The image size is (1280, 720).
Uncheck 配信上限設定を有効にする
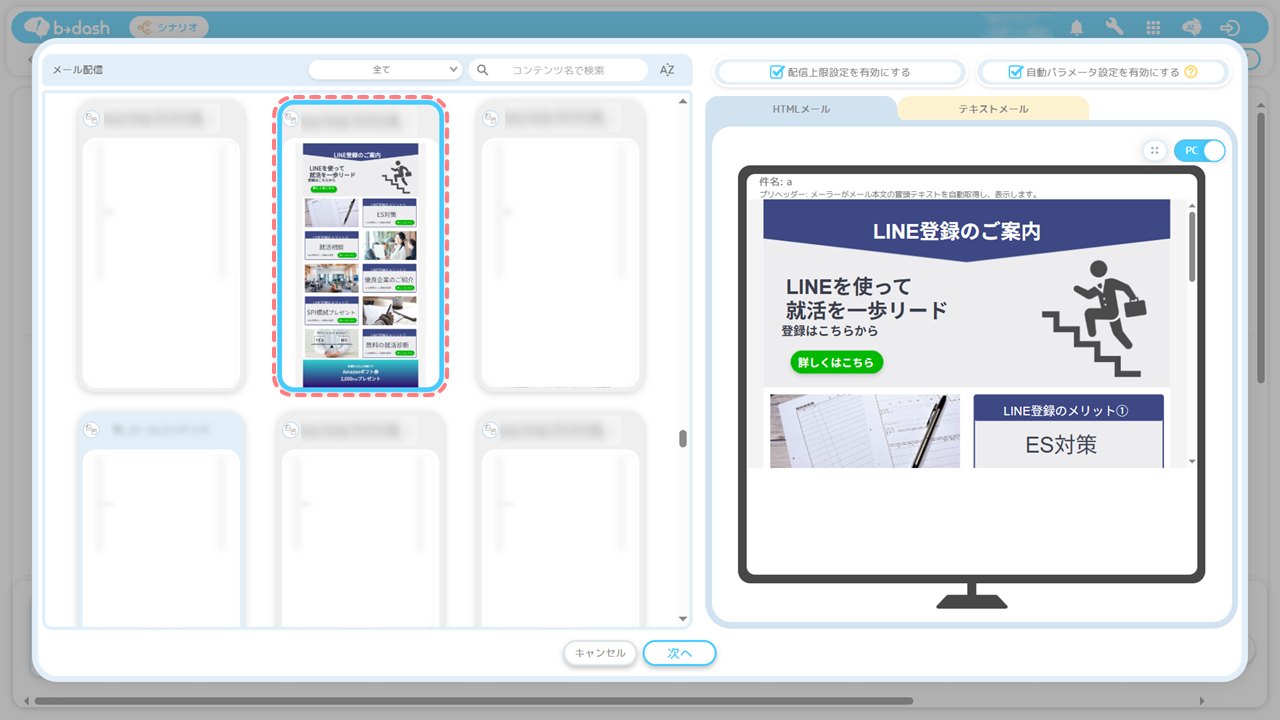point(777,72)
